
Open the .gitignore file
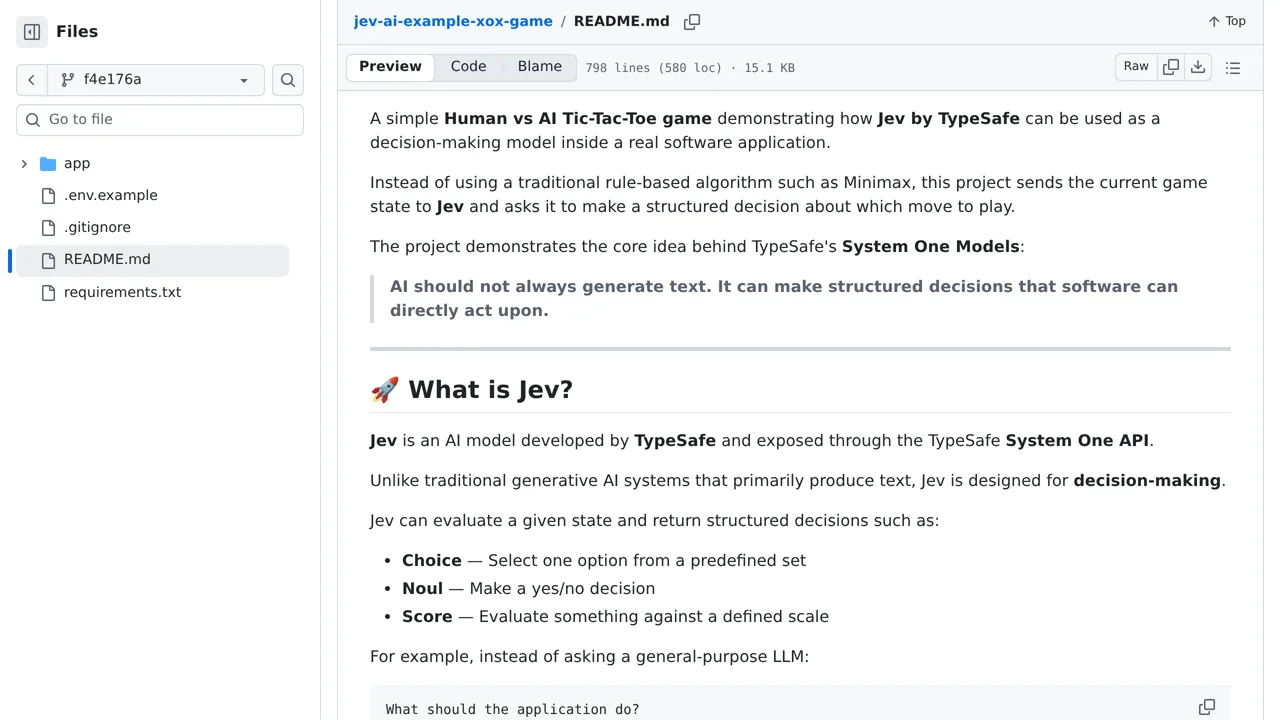97,227
